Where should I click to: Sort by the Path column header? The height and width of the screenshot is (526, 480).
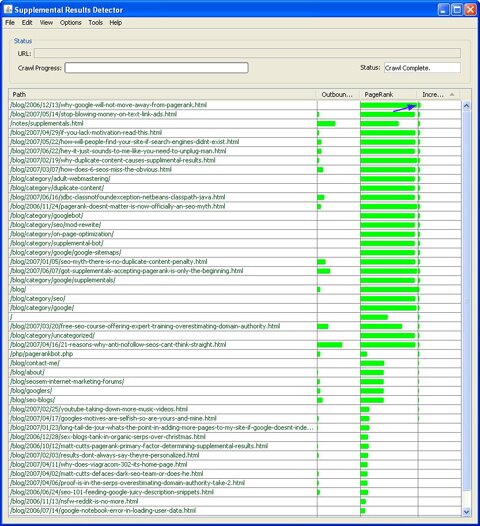point(163,95)
